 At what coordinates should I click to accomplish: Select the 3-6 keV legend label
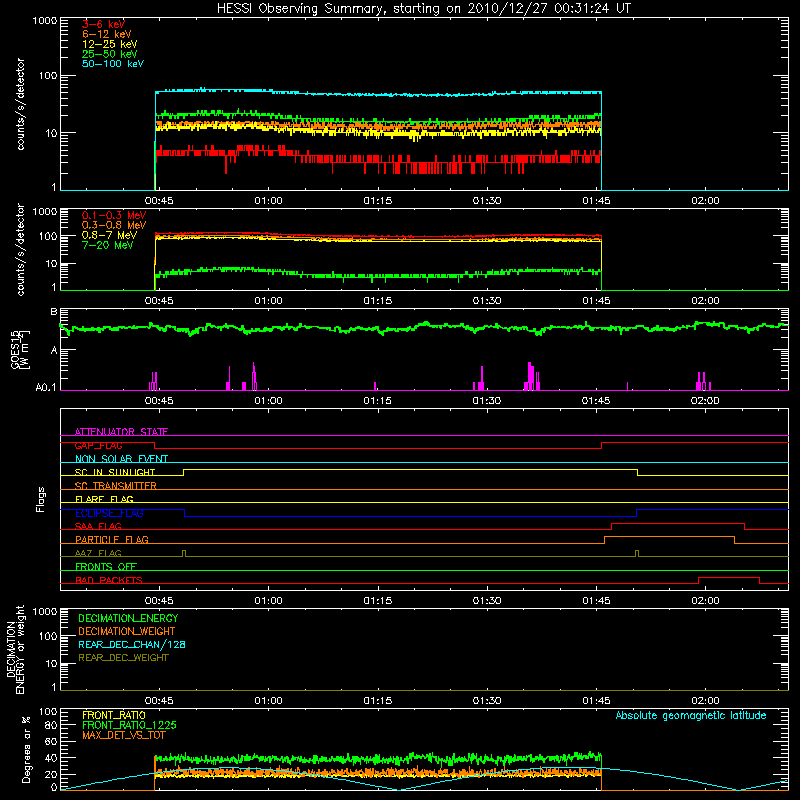(104, 24)
